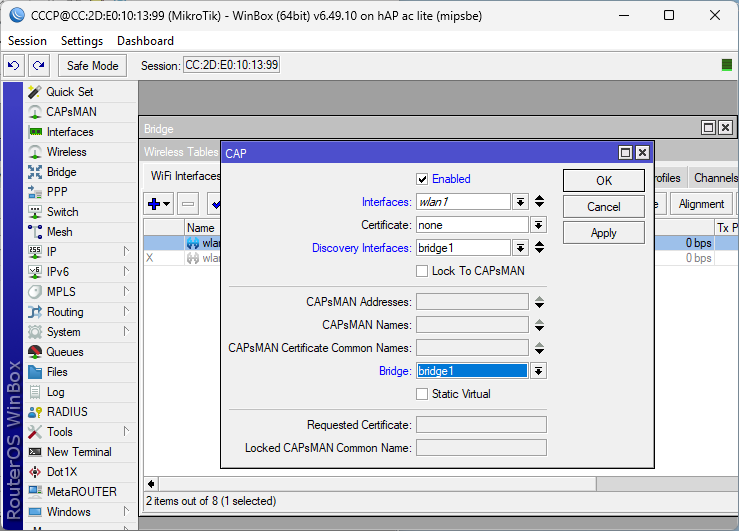739x531 pixels.
Task: Switch to the WiFi Interfaces tab
Action: point(185,176)
